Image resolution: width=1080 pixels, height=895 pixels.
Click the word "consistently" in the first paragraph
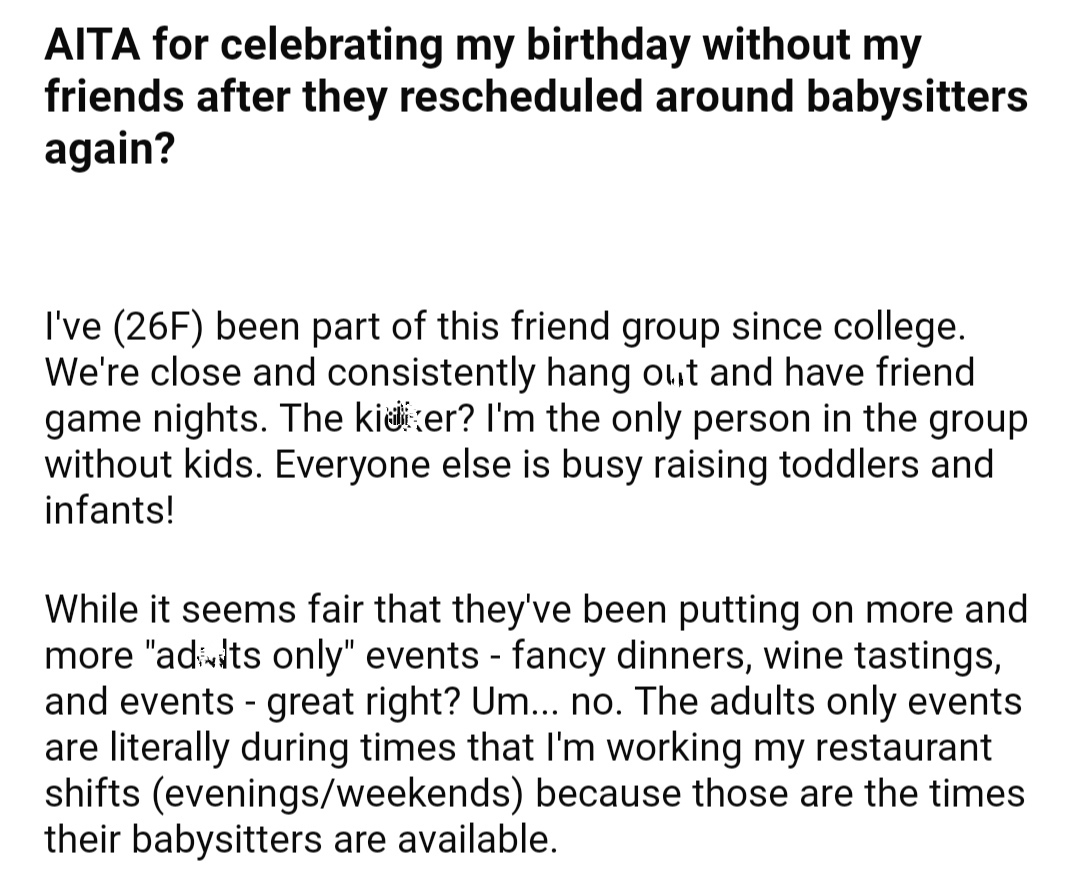tap(431, 373)
